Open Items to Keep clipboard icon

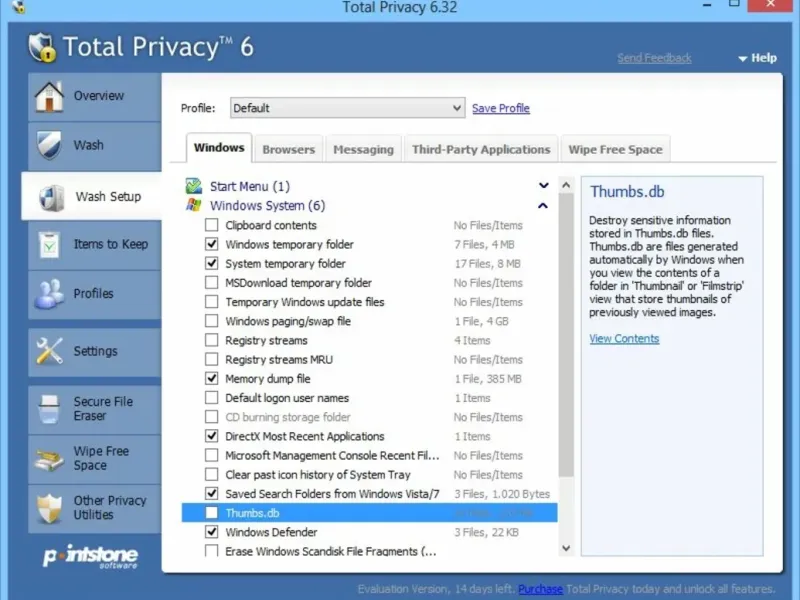[x=49, y=244]
